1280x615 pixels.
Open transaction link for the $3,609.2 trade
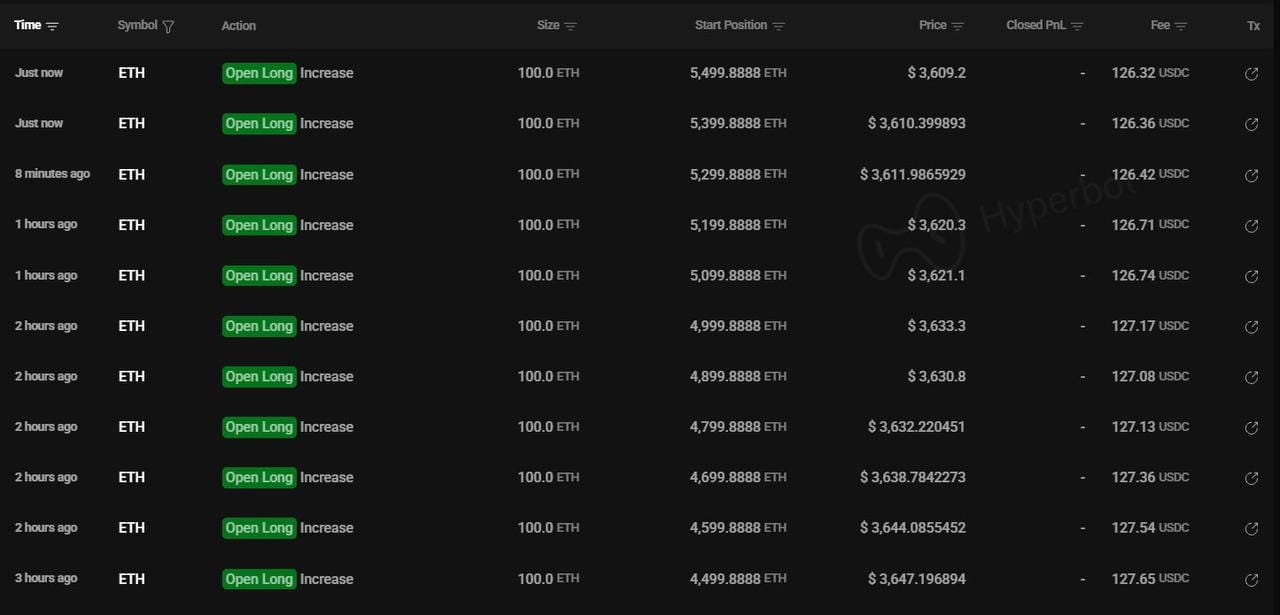pyautogui.click(x=1251, y=74)
